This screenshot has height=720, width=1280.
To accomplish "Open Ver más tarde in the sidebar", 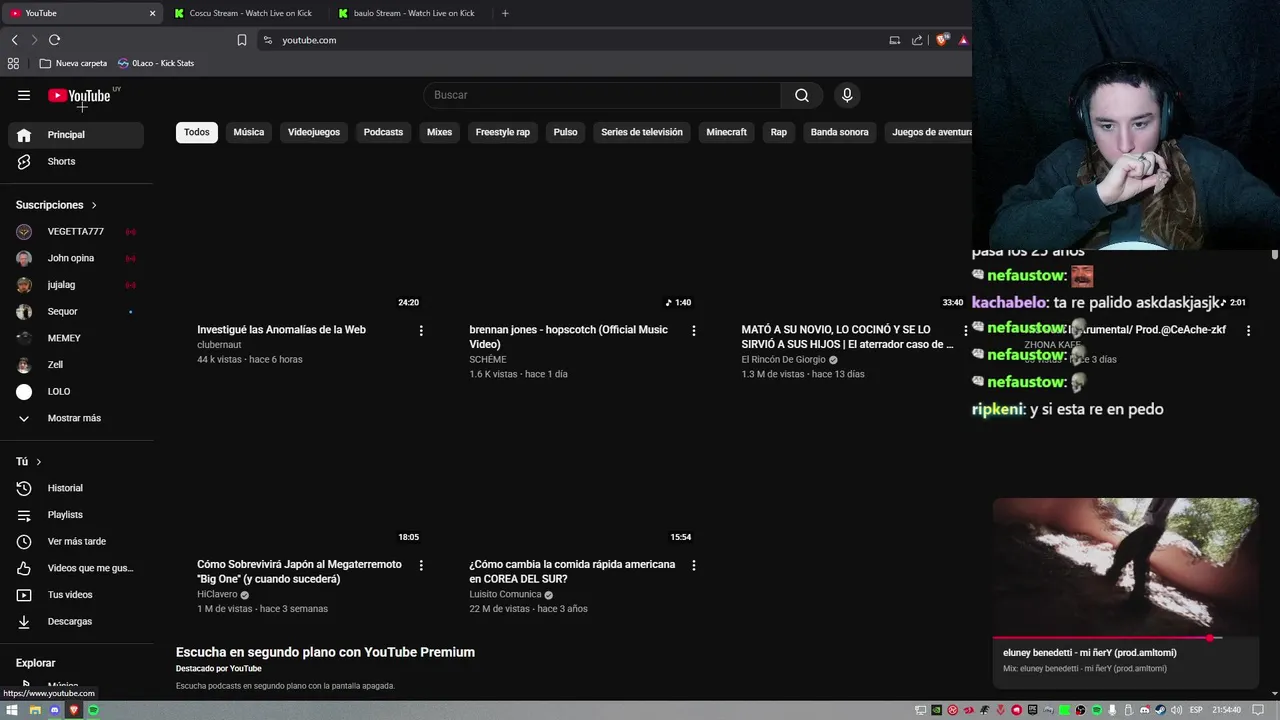I will click(76, 541).
